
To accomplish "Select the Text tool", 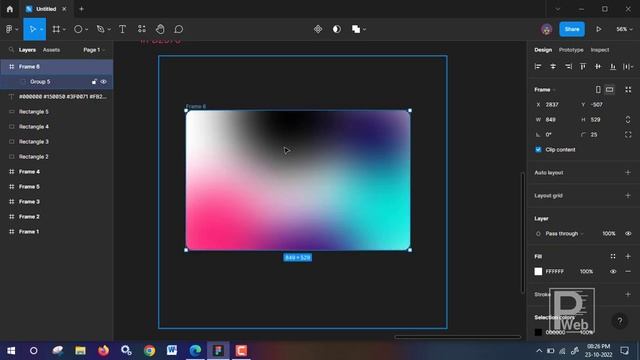I will tap(122, 29).
